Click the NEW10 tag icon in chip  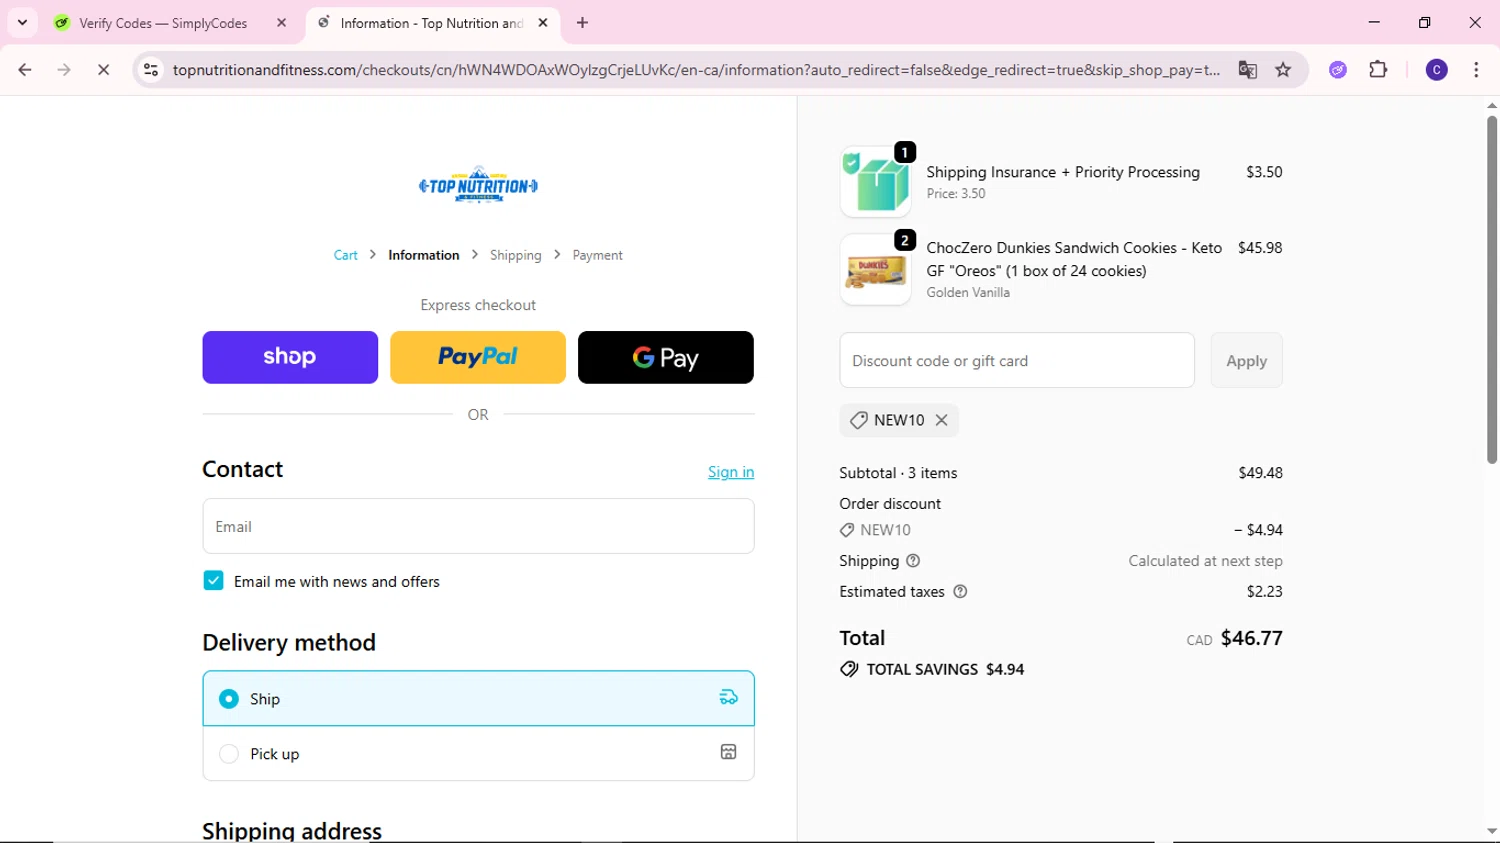click(858, 420)
